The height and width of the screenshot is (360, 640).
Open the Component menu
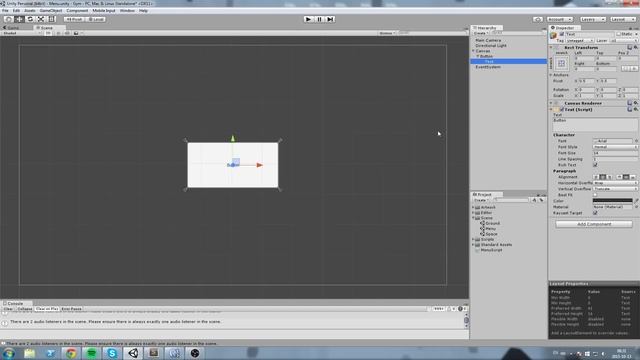pos(77,11)
